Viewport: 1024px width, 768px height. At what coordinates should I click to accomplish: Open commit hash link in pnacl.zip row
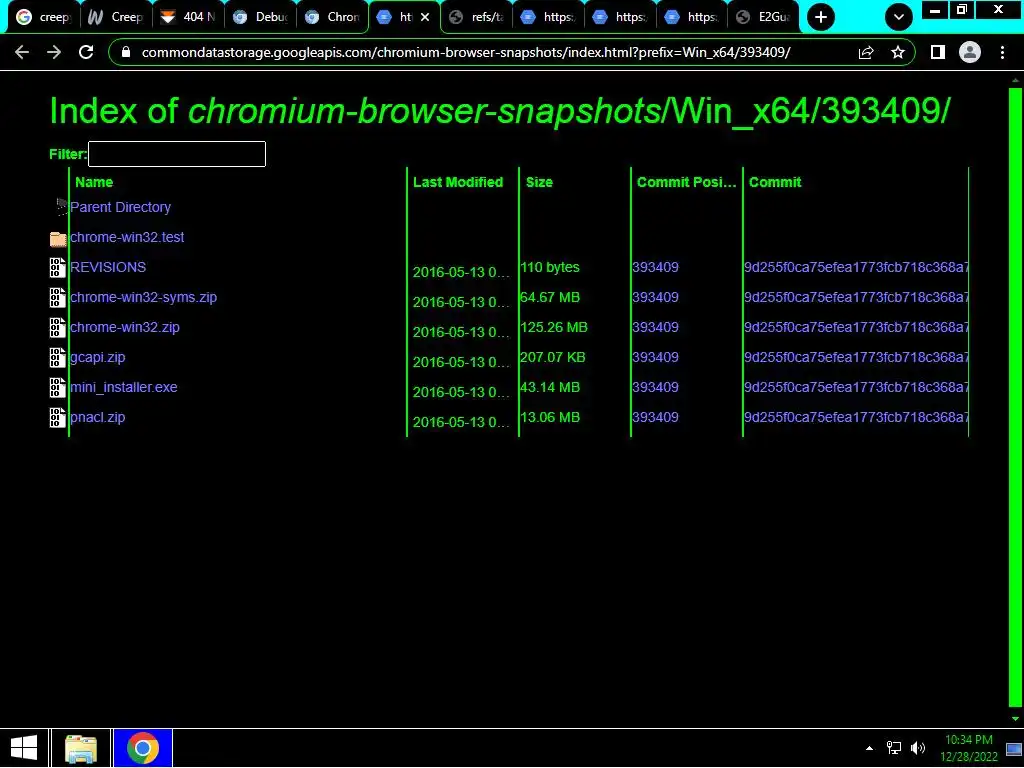pyautogui.click(x=856, y=417)
